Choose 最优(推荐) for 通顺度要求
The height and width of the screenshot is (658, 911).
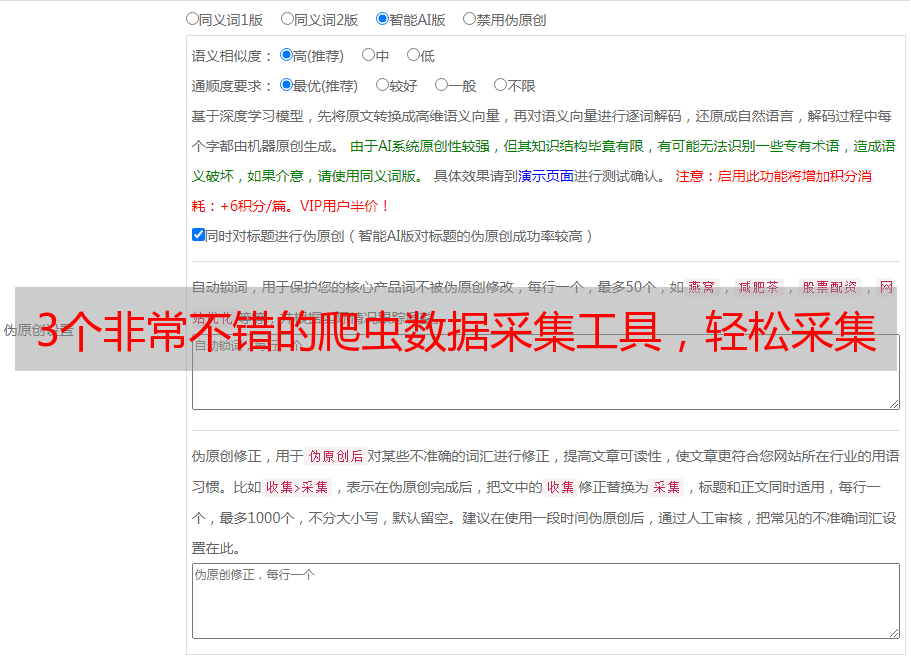286,86
